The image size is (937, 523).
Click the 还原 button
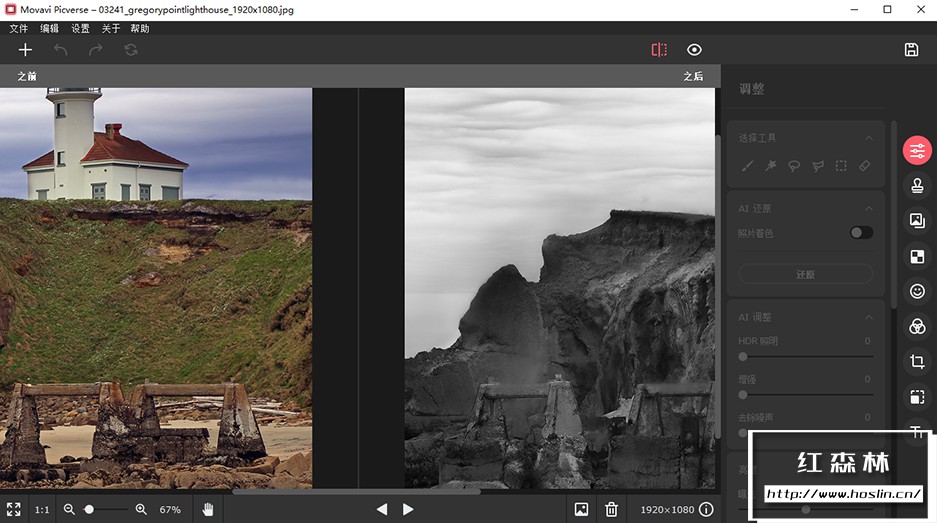coord(805,274)
